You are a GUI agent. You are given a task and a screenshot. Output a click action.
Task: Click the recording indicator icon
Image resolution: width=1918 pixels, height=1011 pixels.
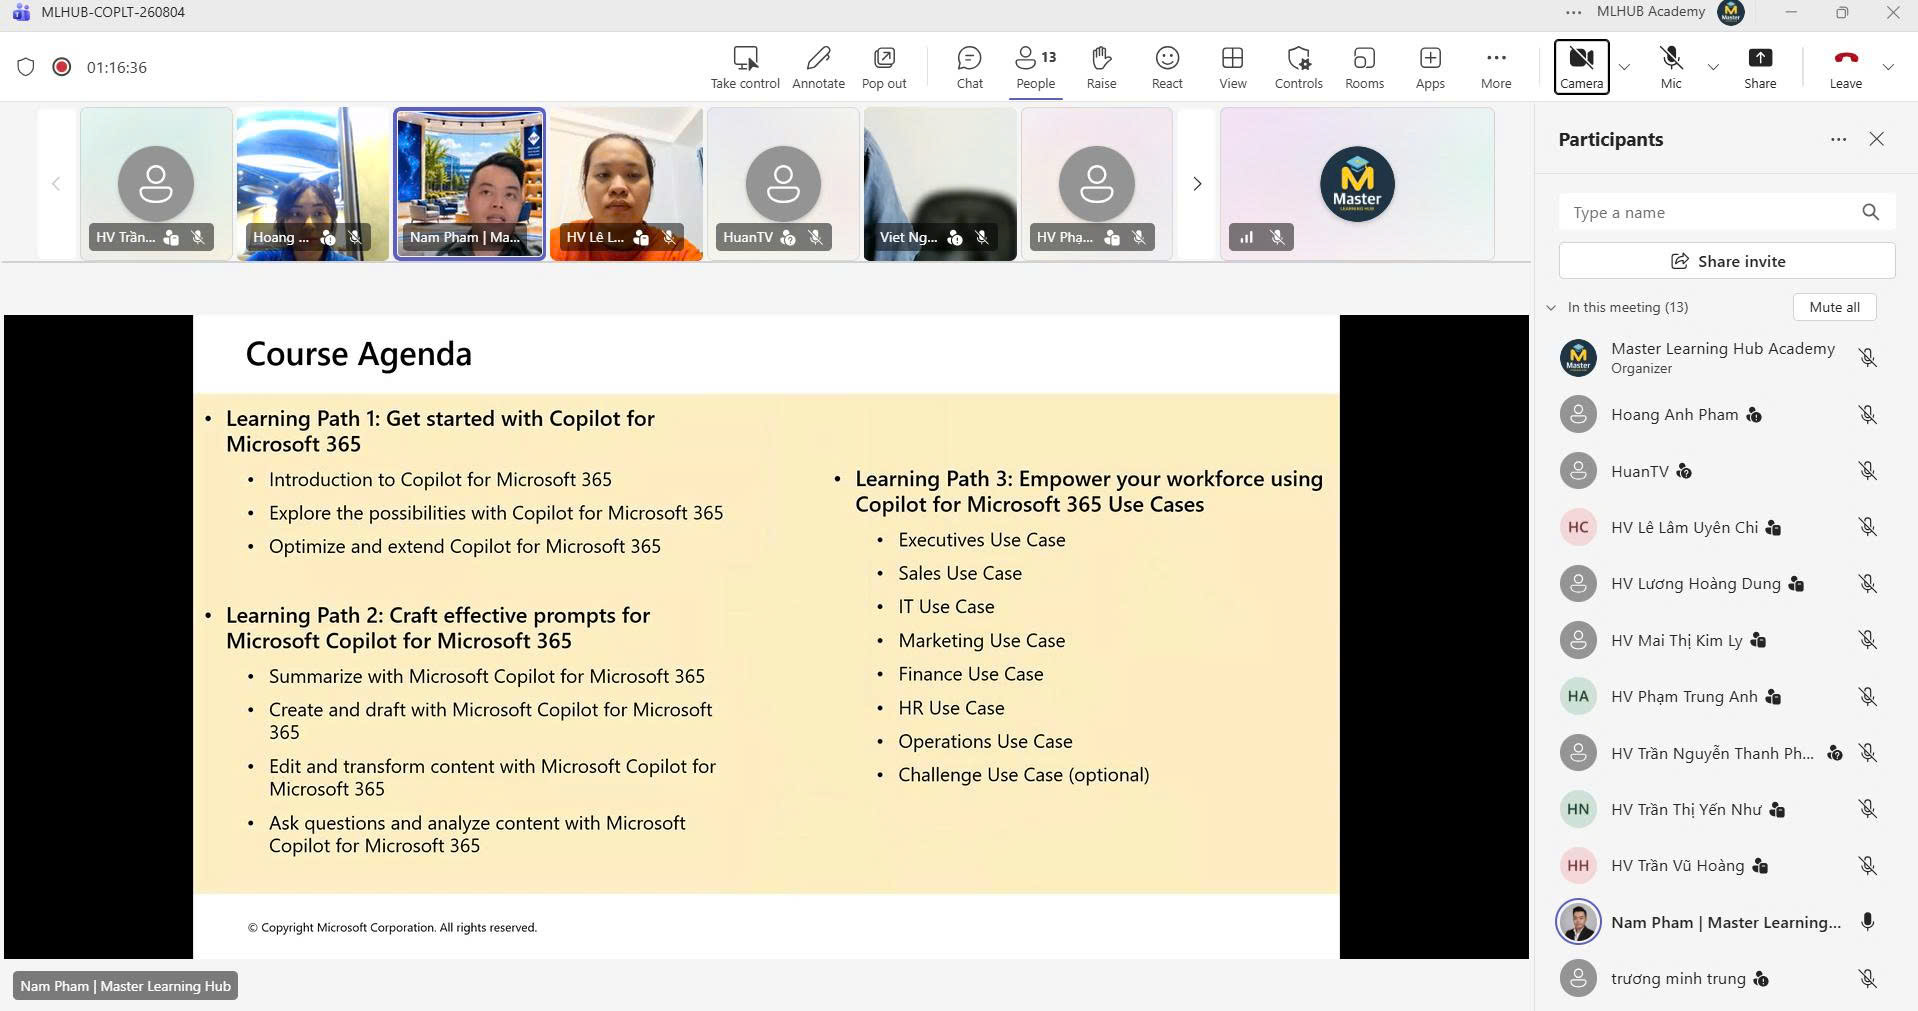coord(62,67)
